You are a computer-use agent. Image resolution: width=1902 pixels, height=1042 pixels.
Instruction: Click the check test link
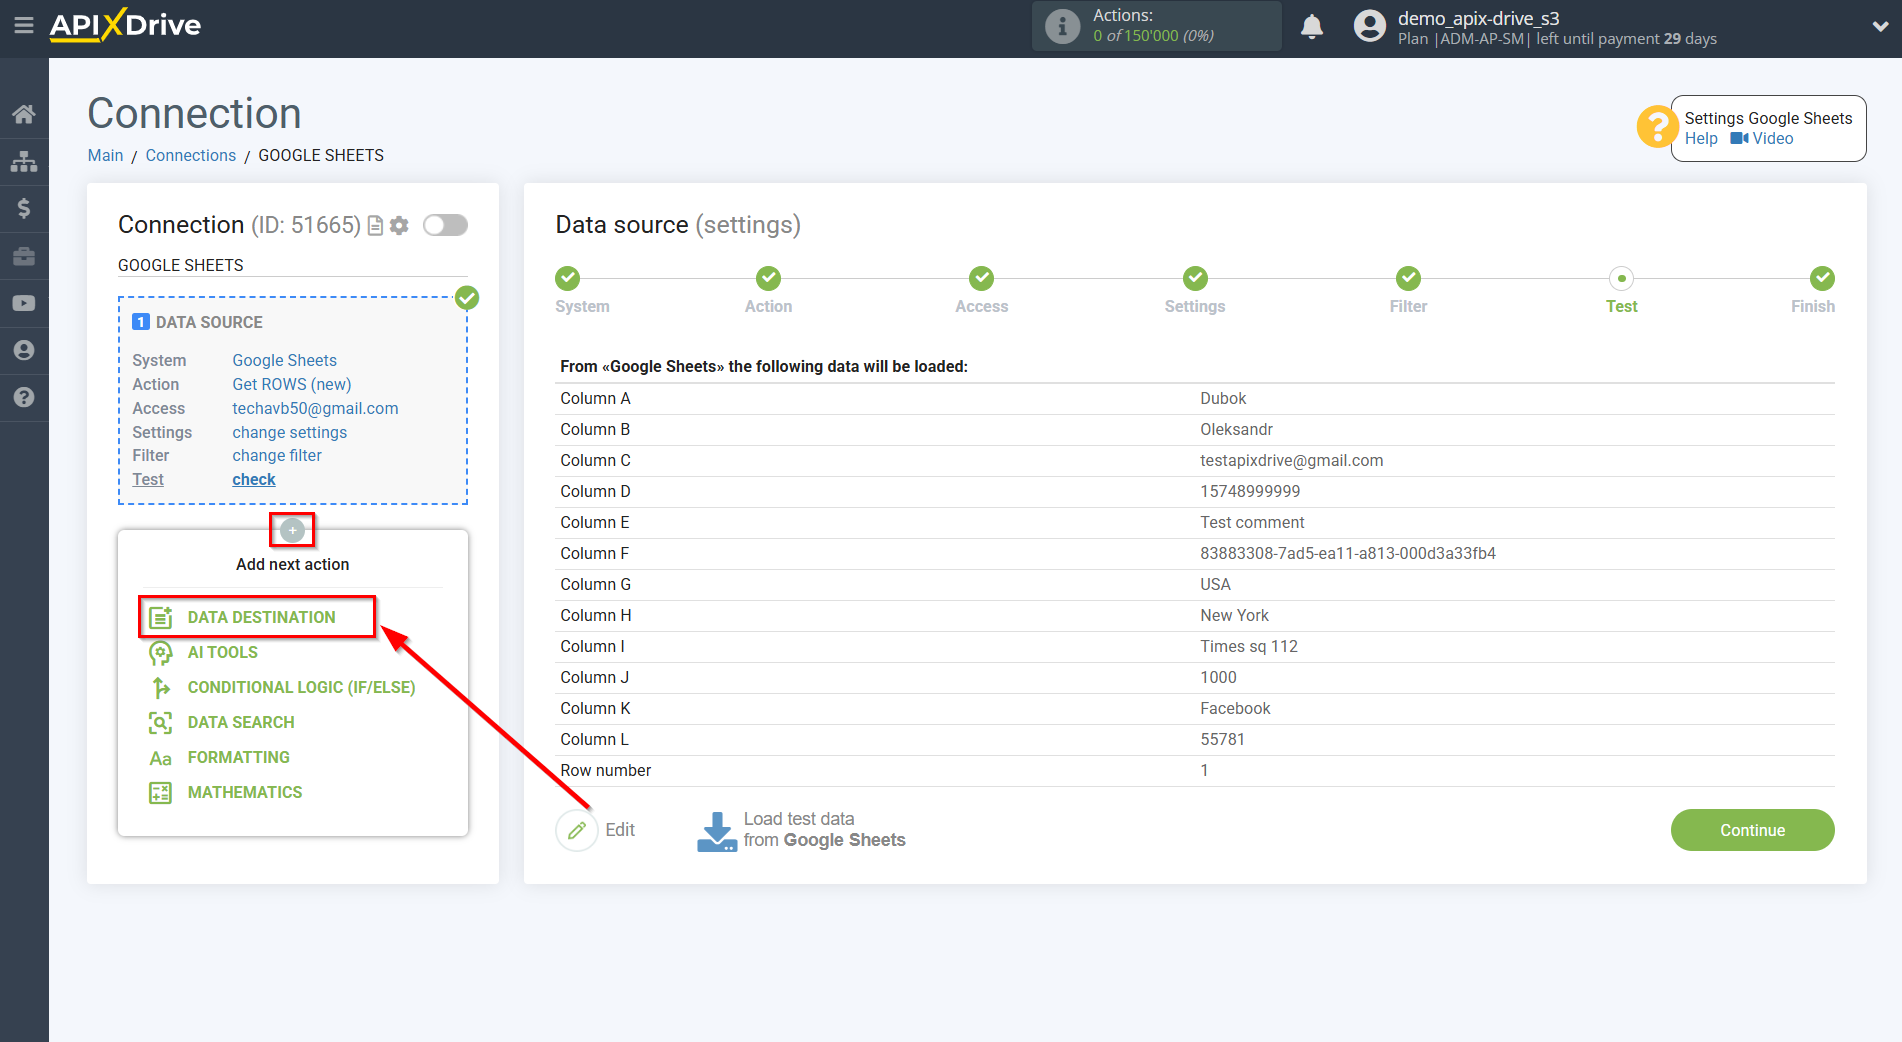click(254, 479)
